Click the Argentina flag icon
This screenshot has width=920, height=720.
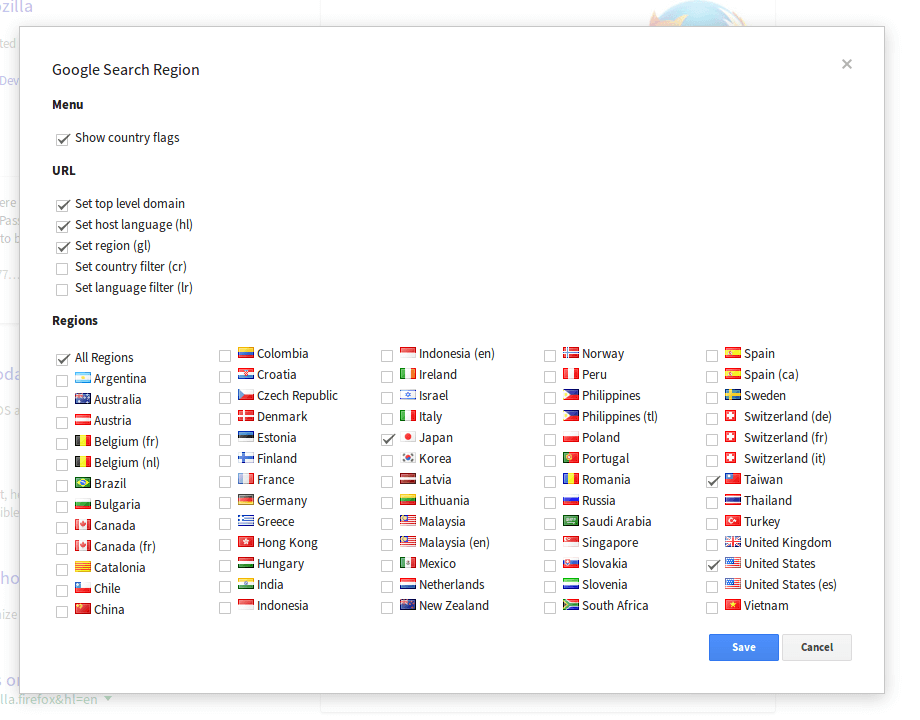[83, 378]
